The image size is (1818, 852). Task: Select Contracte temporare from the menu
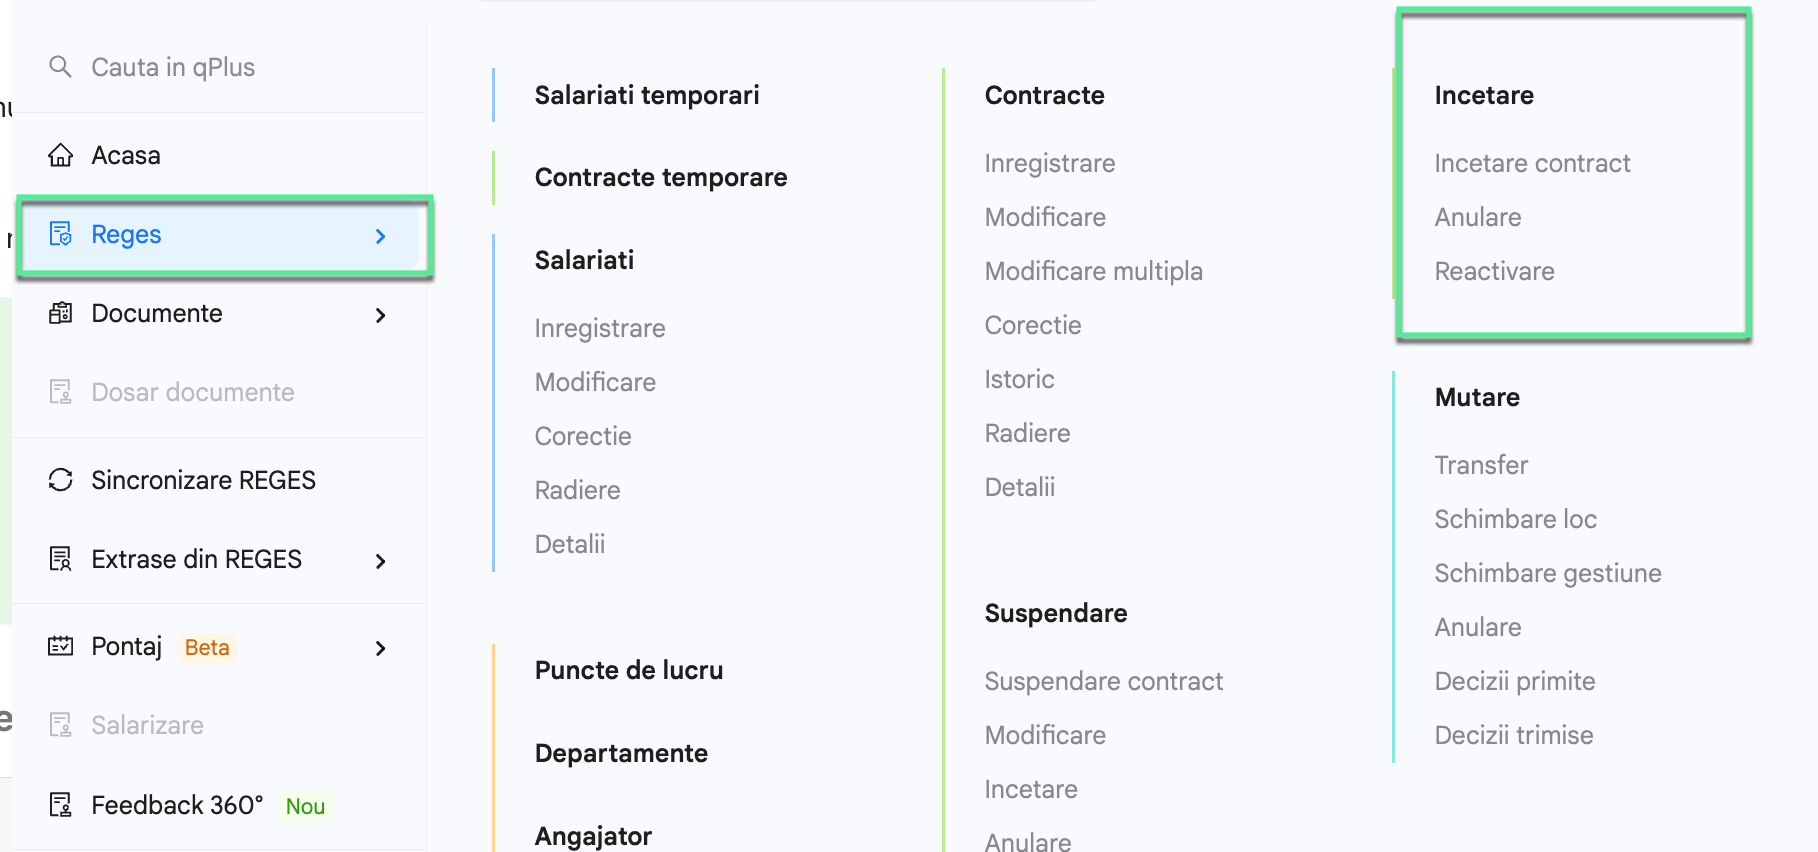click(x=660, y=177)
